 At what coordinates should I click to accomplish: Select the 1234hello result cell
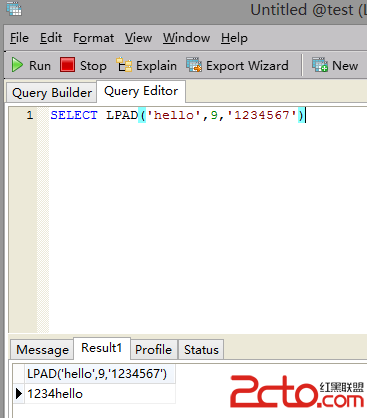99,394
